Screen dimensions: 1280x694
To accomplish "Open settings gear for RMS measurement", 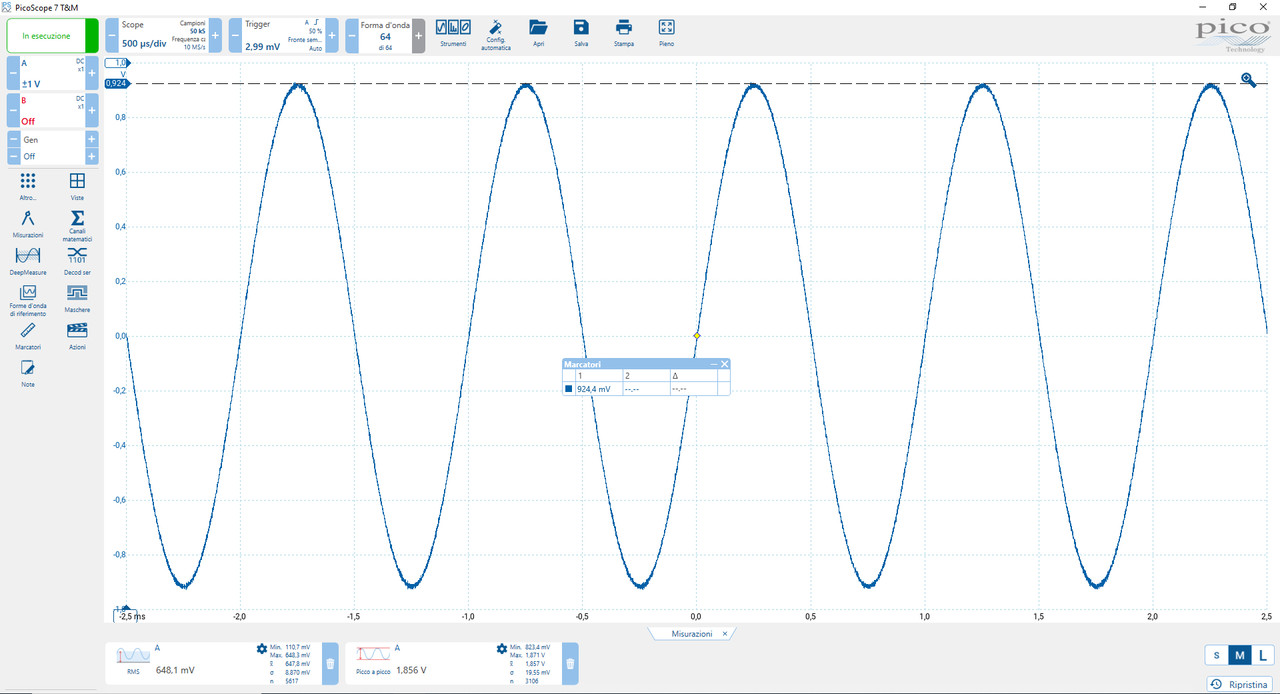I will tap(262, 649).
